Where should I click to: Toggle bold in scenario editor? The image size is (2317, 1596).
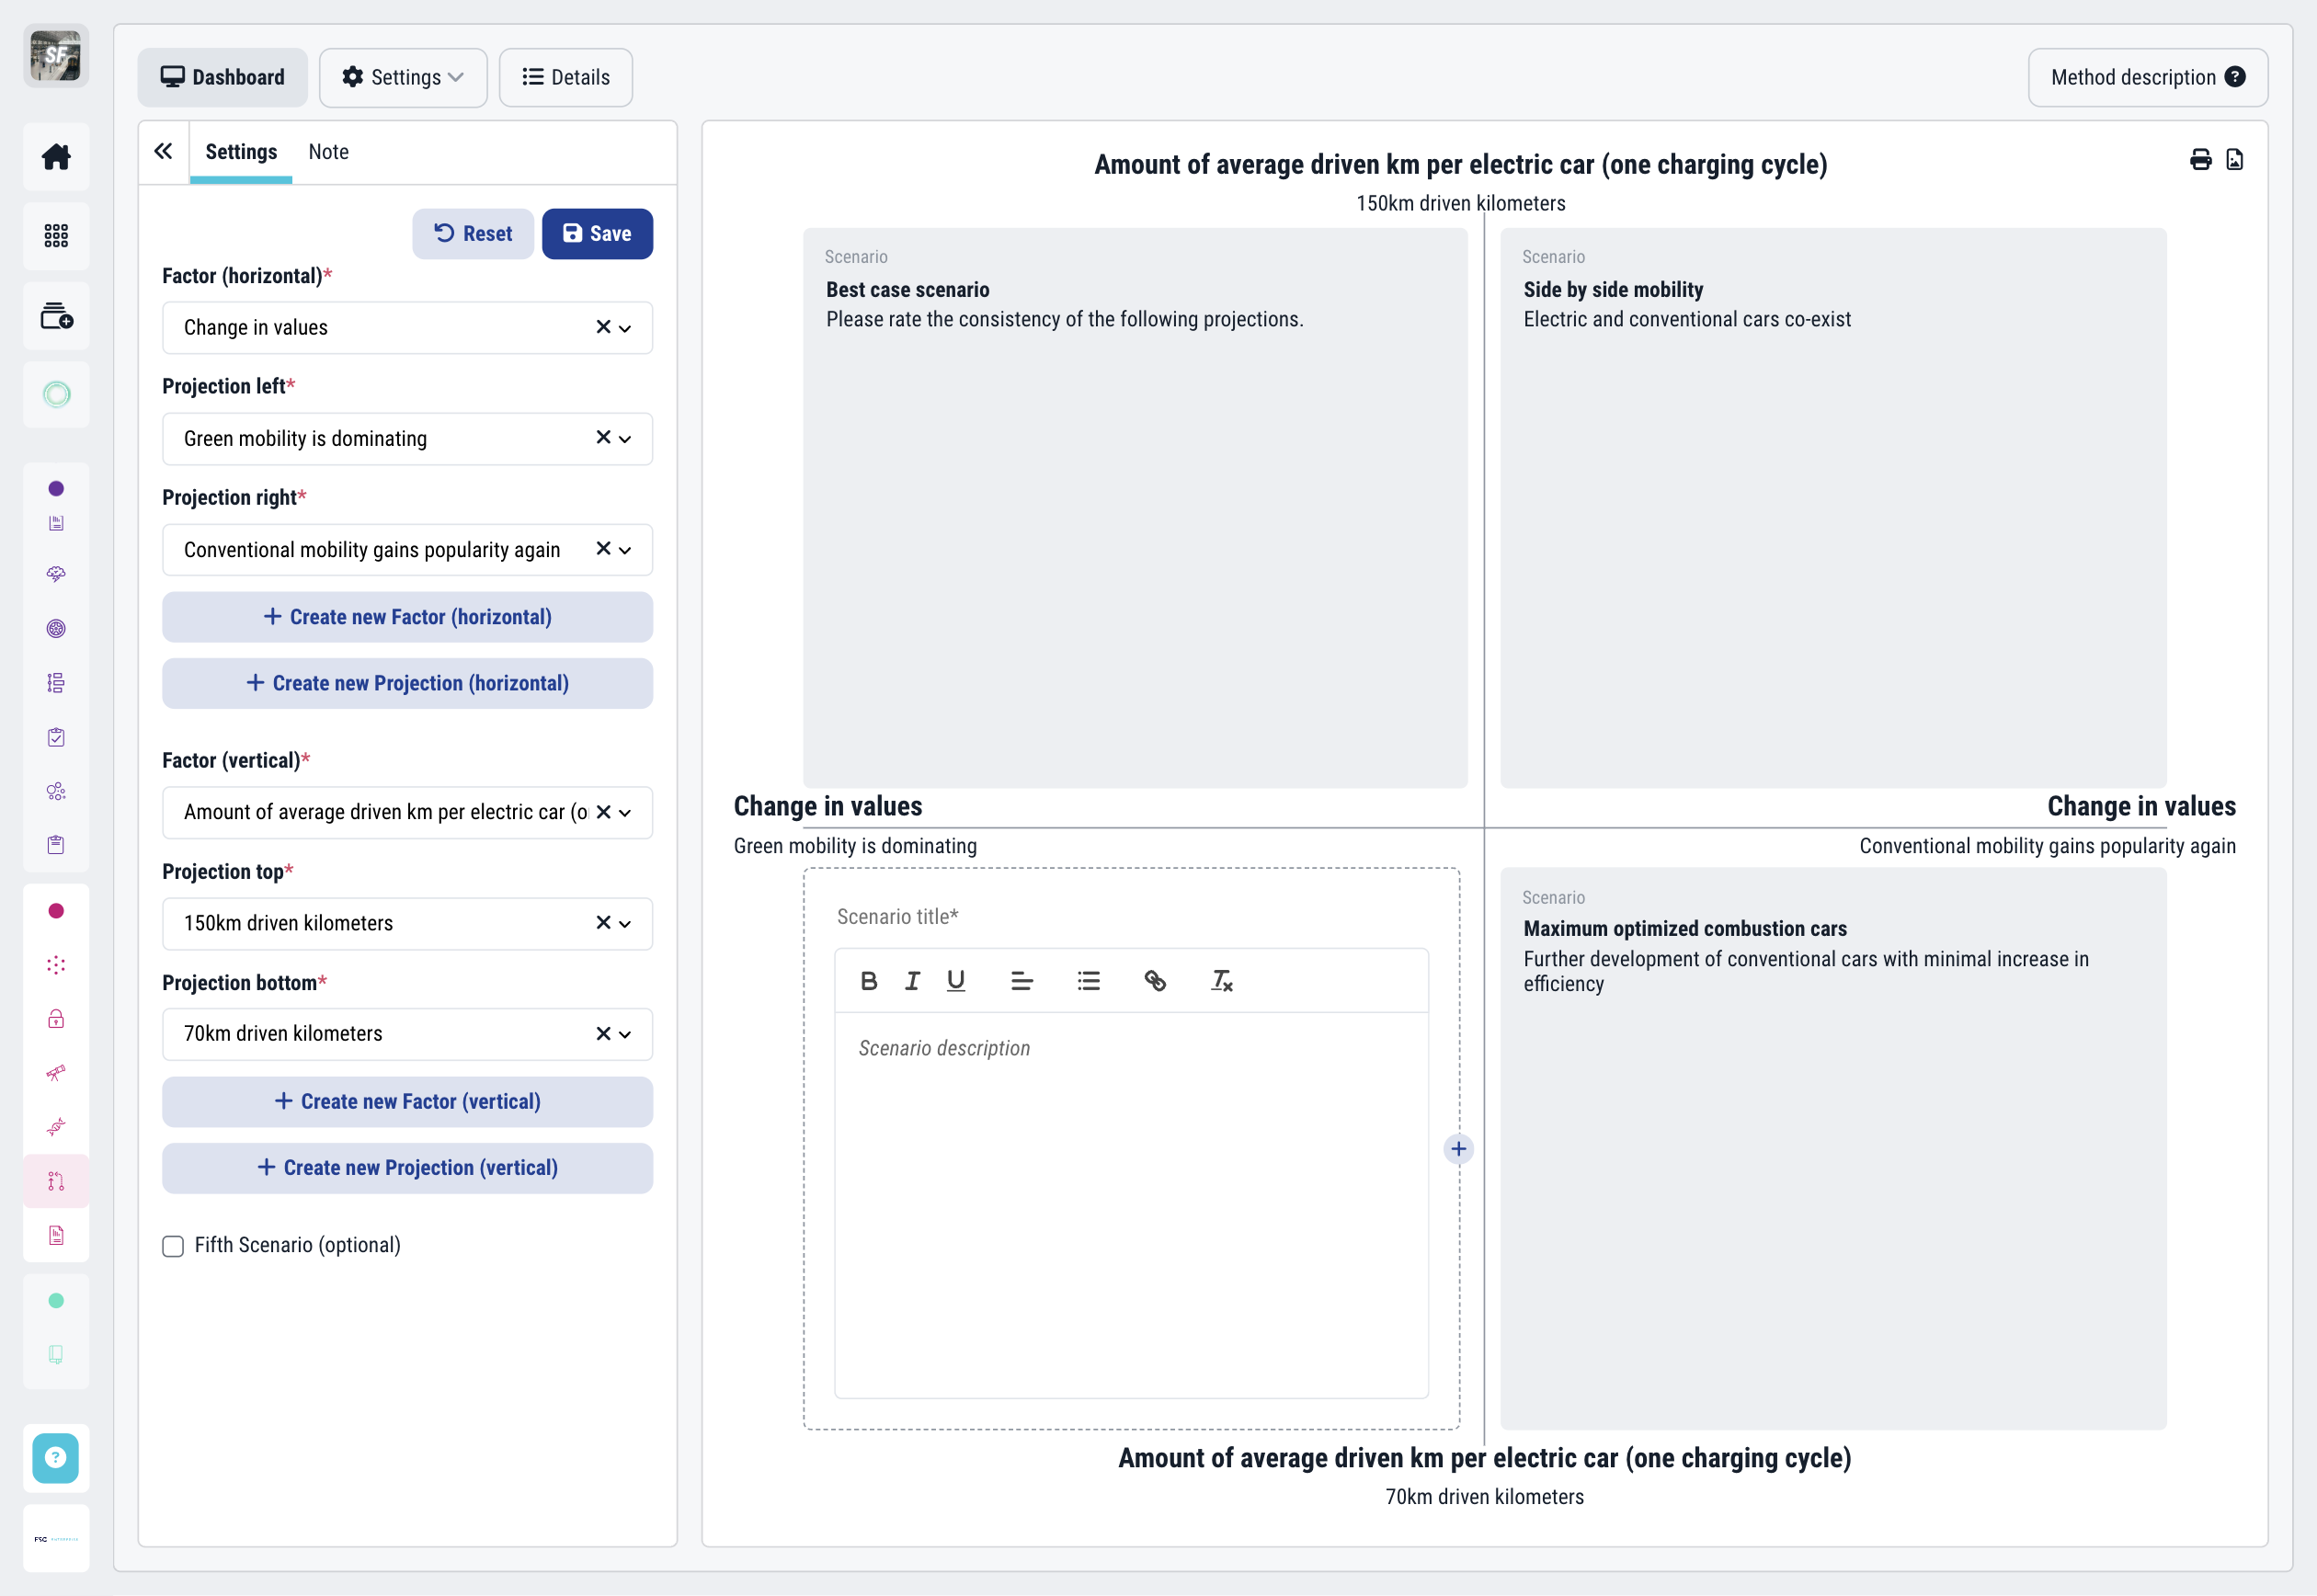[868, 981]
